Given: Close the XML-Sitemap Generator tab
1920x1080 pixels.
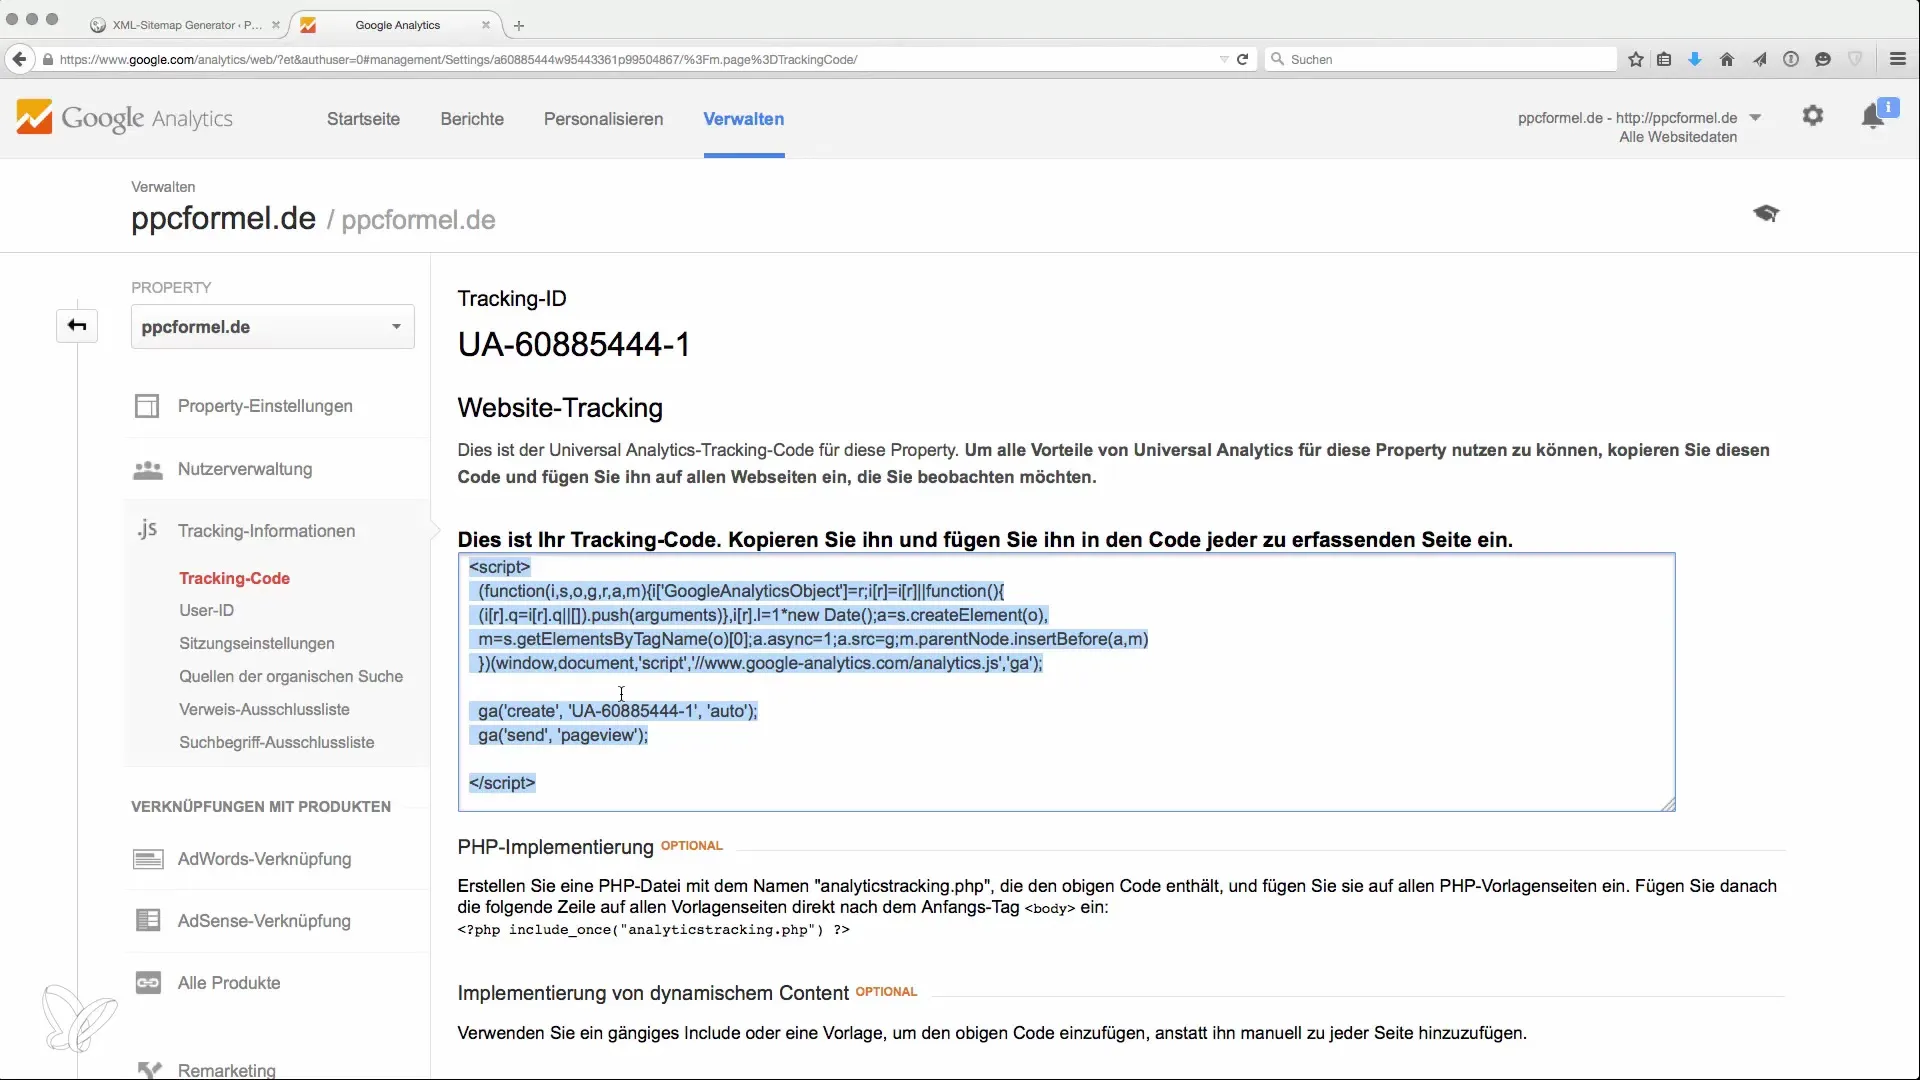Looking at the screenshot, I should pos(276,25).
